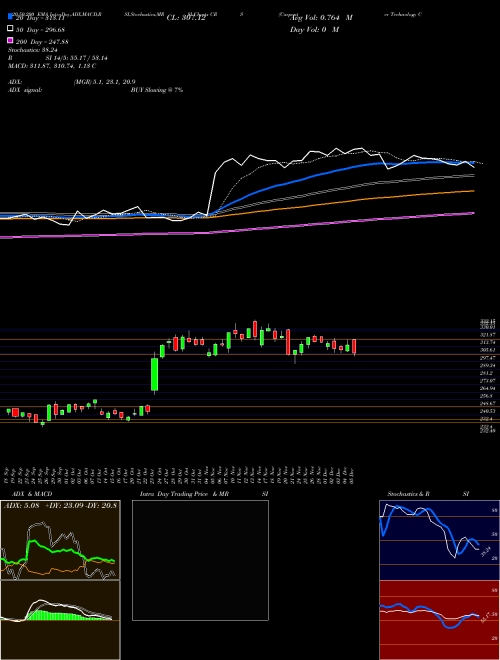Click the empty Intra Day Trading Price panel

[x=200, y=560]
